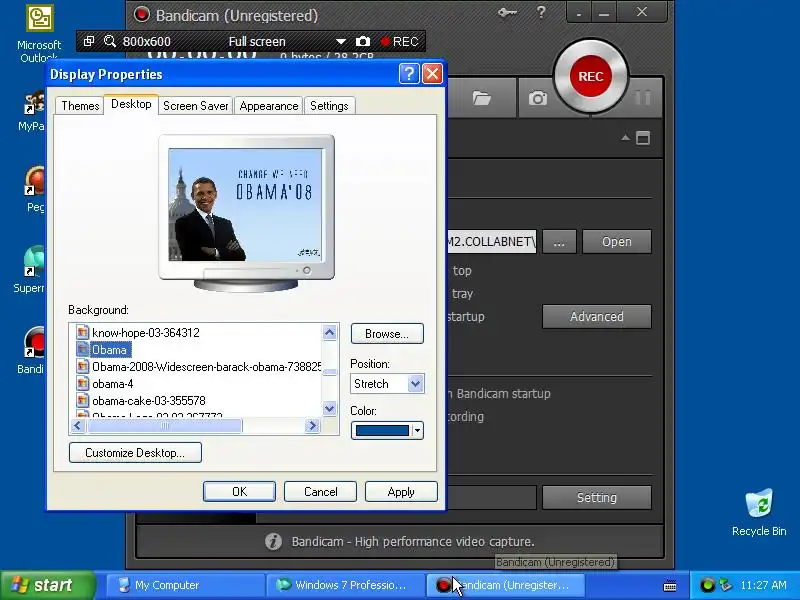
Task: Select obama-cake-03-355578 background item
Action: (x=141, y=400)
